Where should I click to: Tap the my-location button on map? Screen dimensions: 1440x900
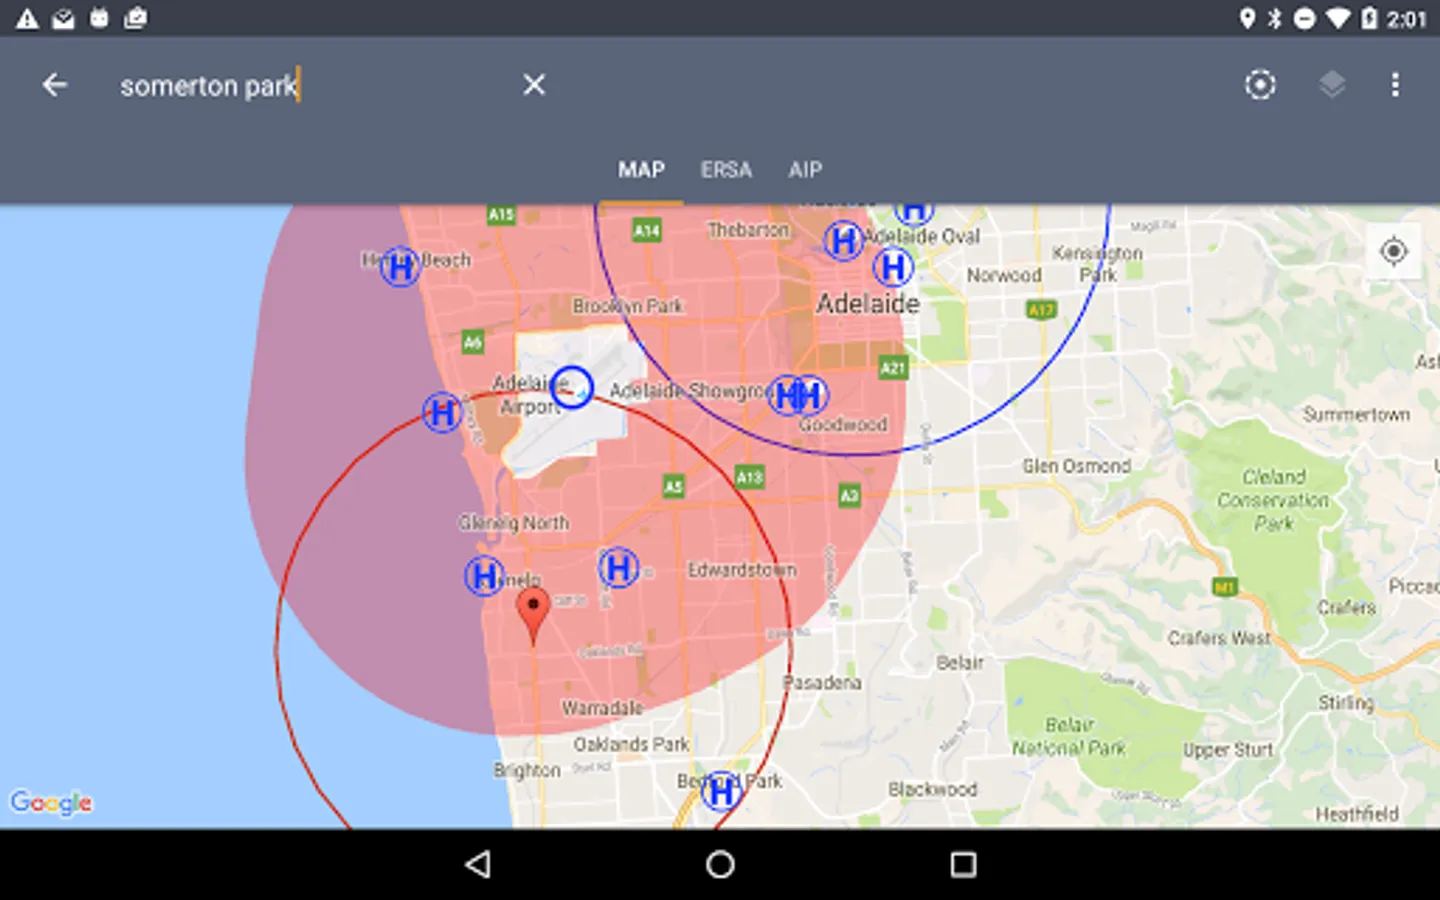point(1393,251)
